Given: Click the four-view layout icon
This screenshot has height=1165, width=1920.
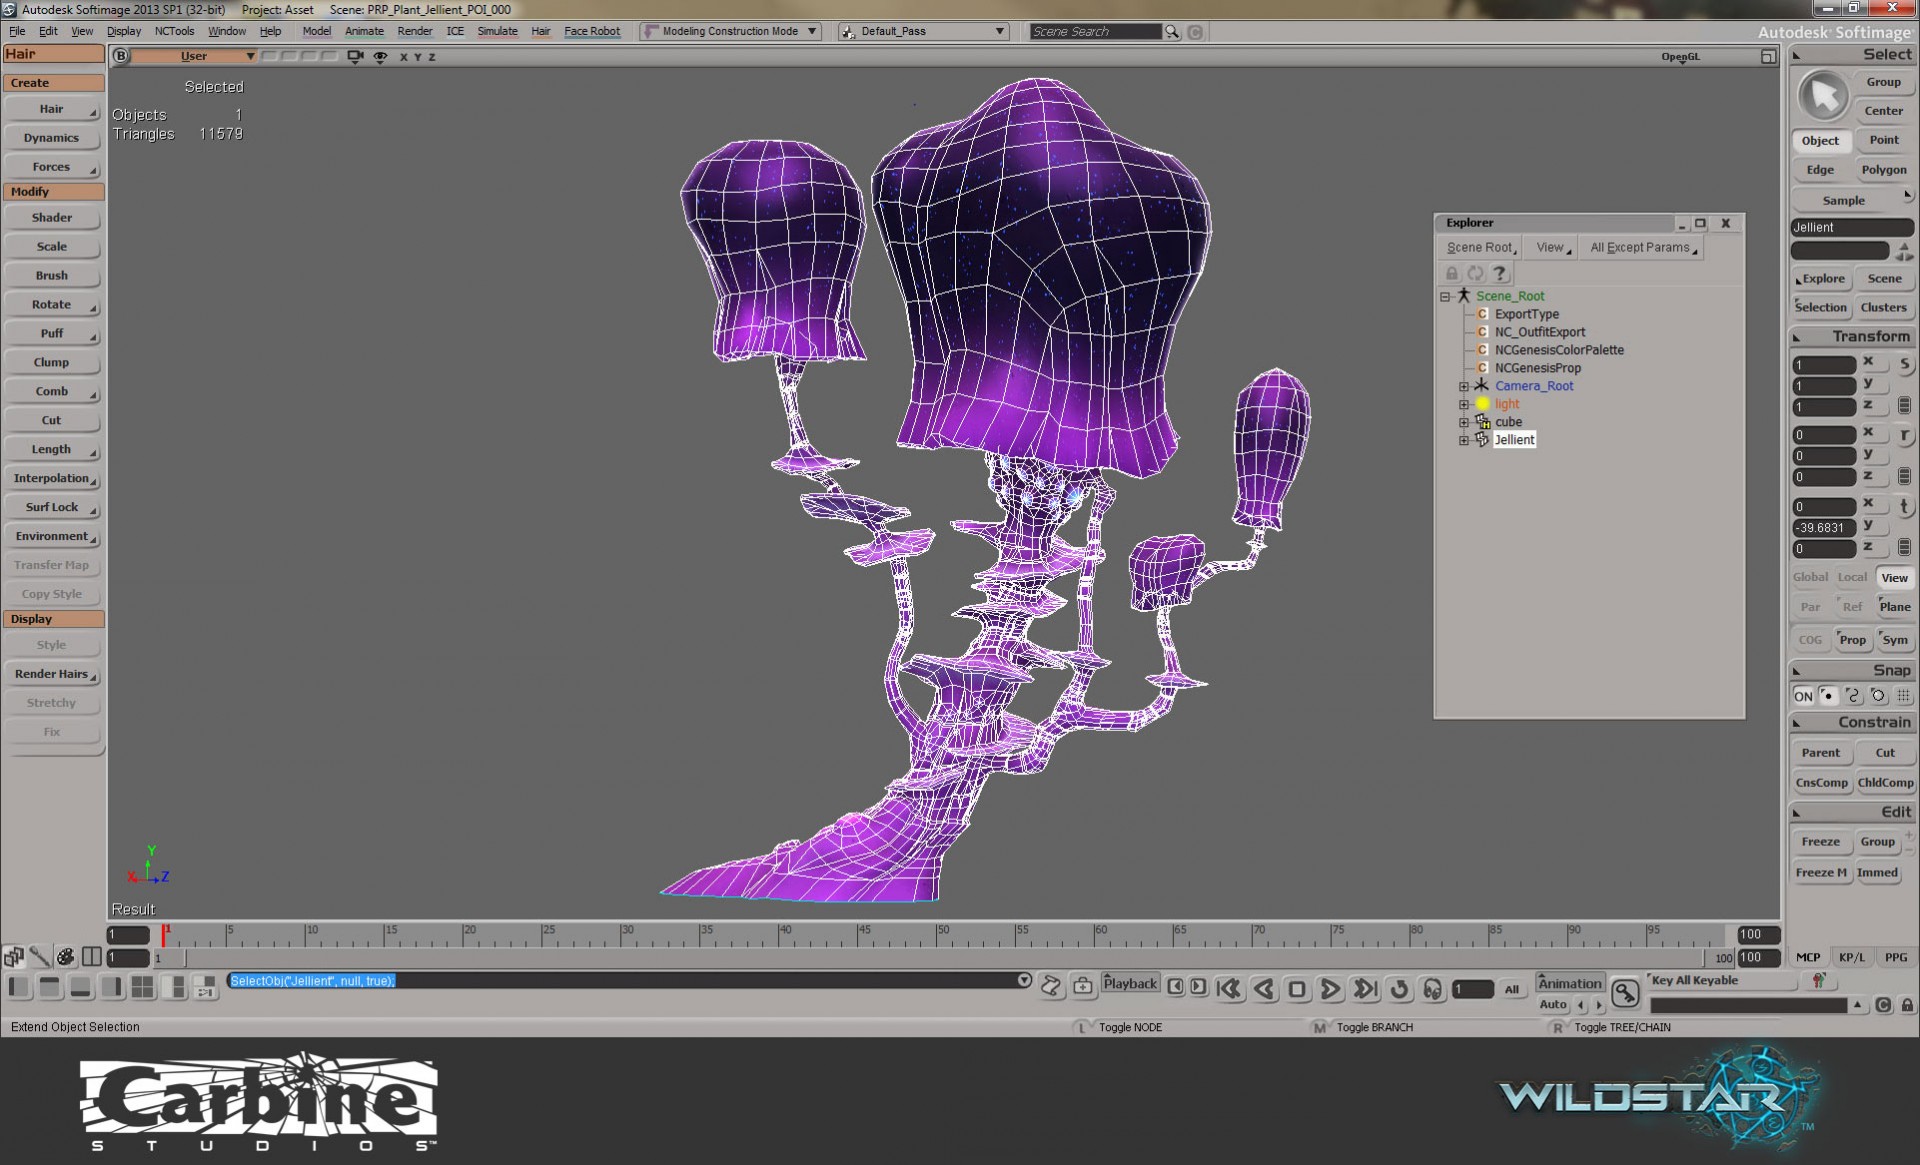Looking at the screenshot, I should click(x=143, y=988).
